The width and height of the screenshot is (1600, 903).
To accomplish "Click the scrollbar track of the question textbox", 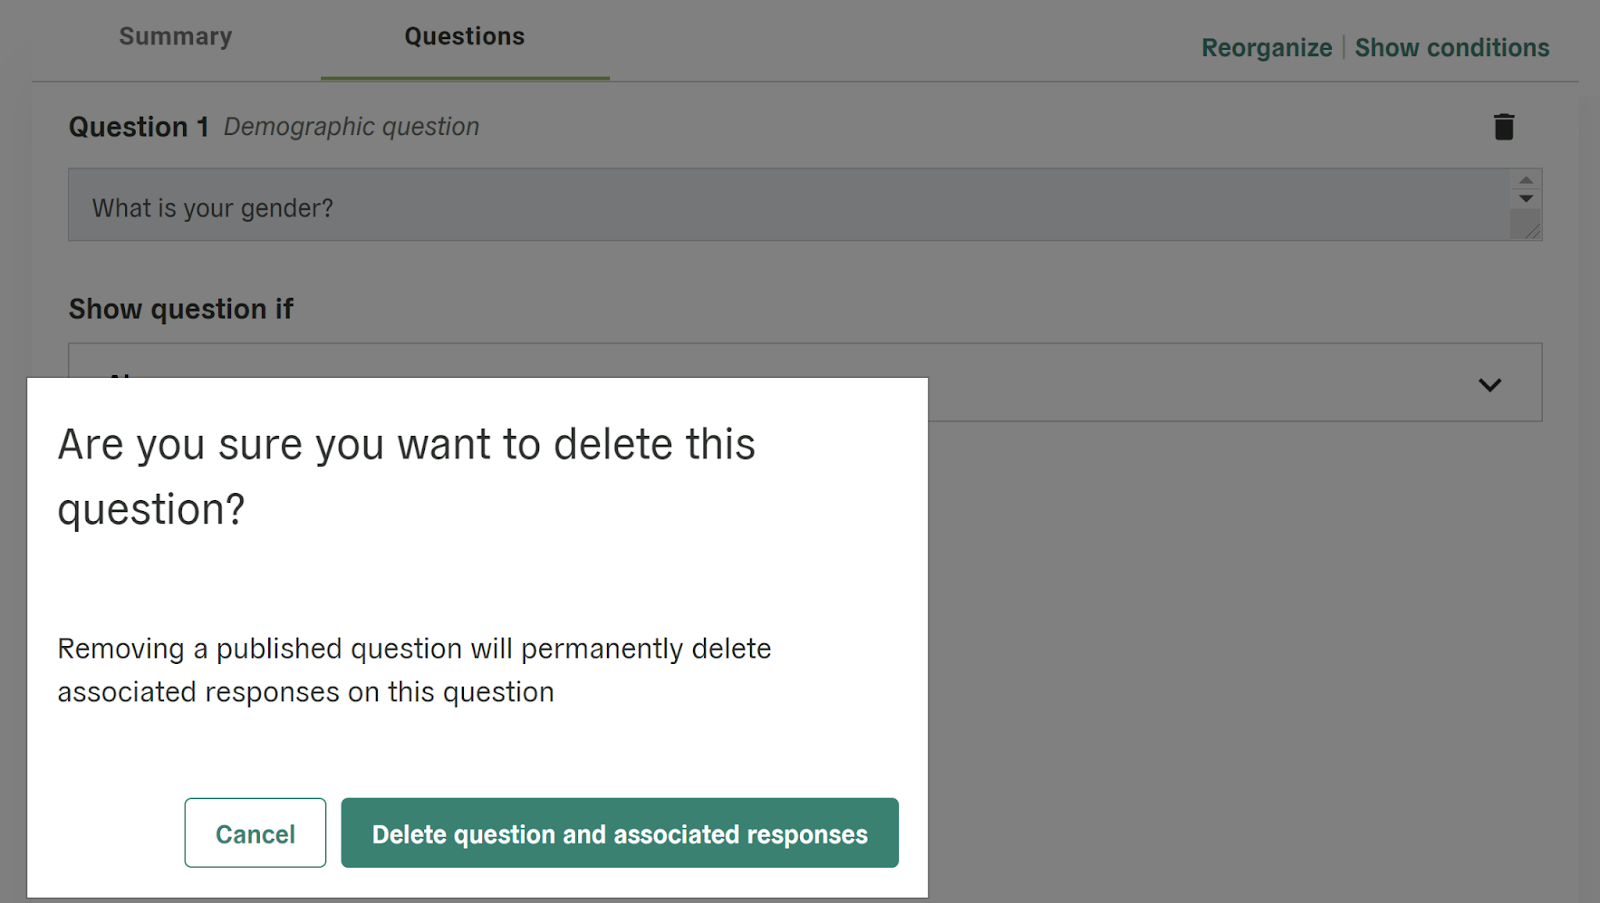I will [1525, 215].
